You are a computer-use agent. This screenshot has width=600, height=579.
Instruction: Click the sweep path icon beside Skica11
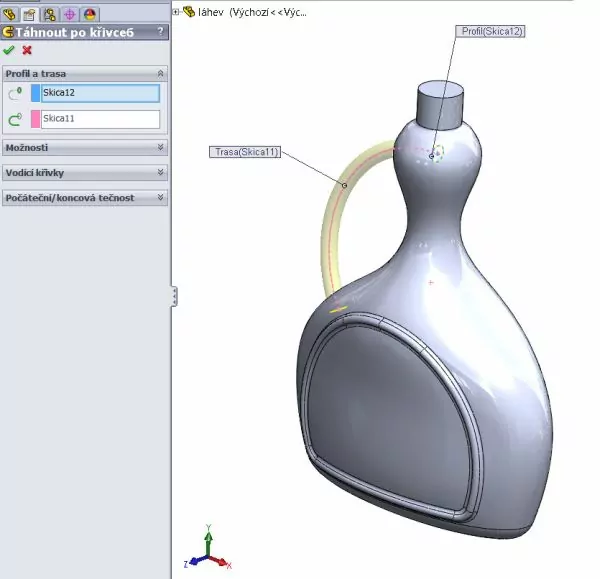click(15, 119)
